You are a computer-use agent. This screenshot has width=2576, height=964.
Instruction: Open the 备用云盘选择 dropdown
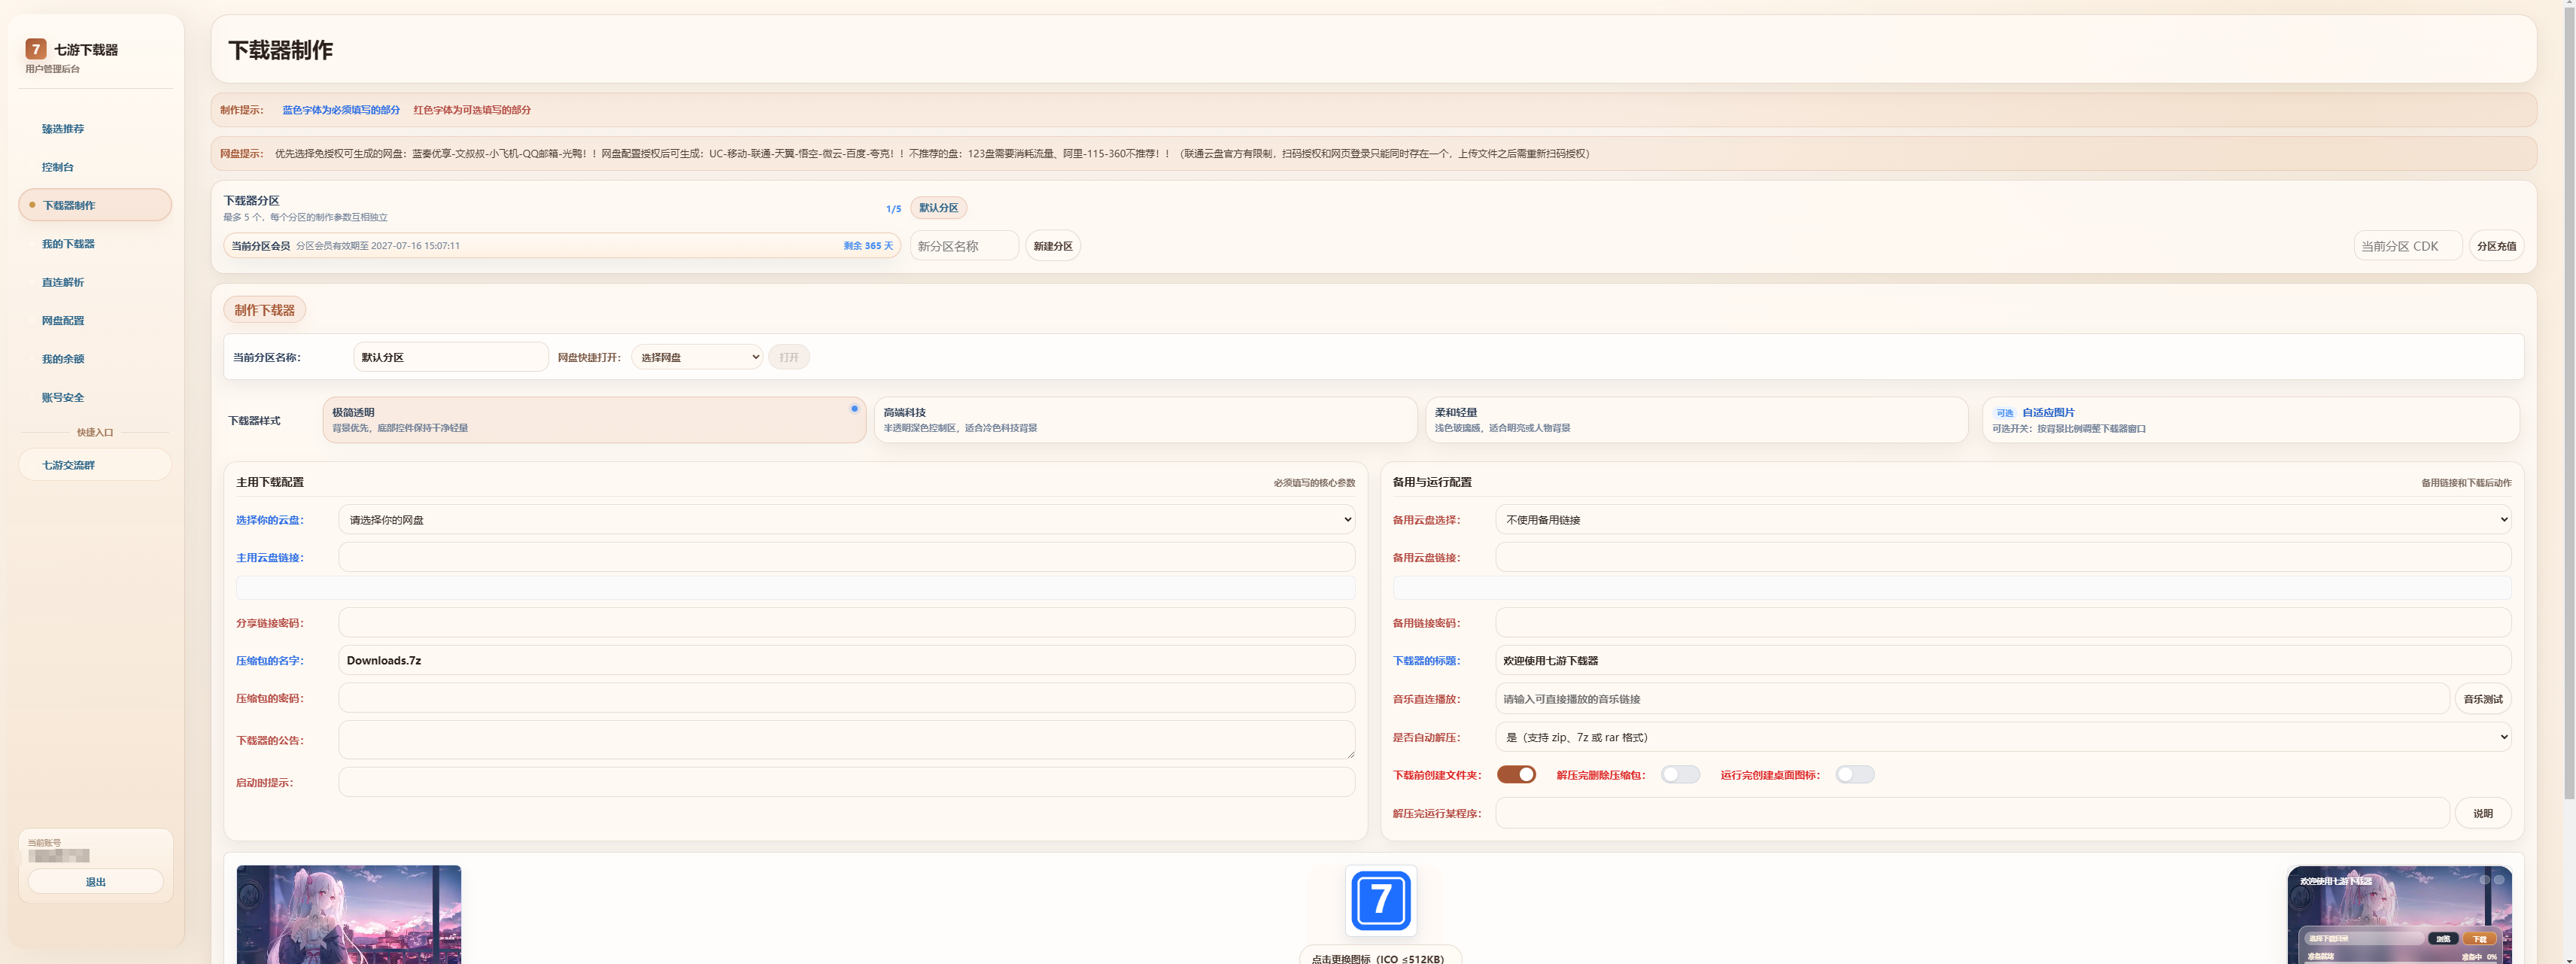coord(2003,519)
